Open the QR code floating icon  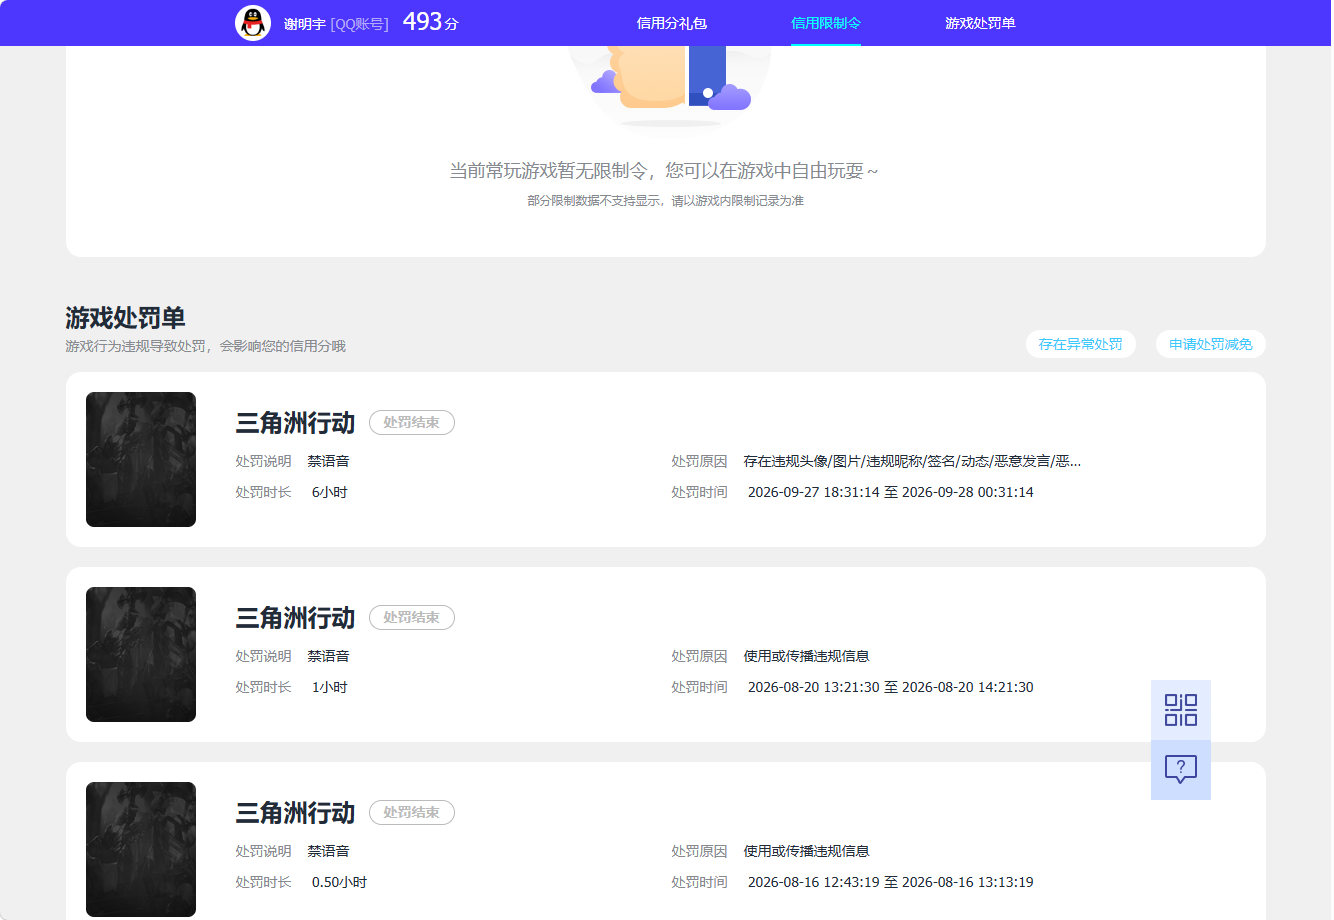1181,710
